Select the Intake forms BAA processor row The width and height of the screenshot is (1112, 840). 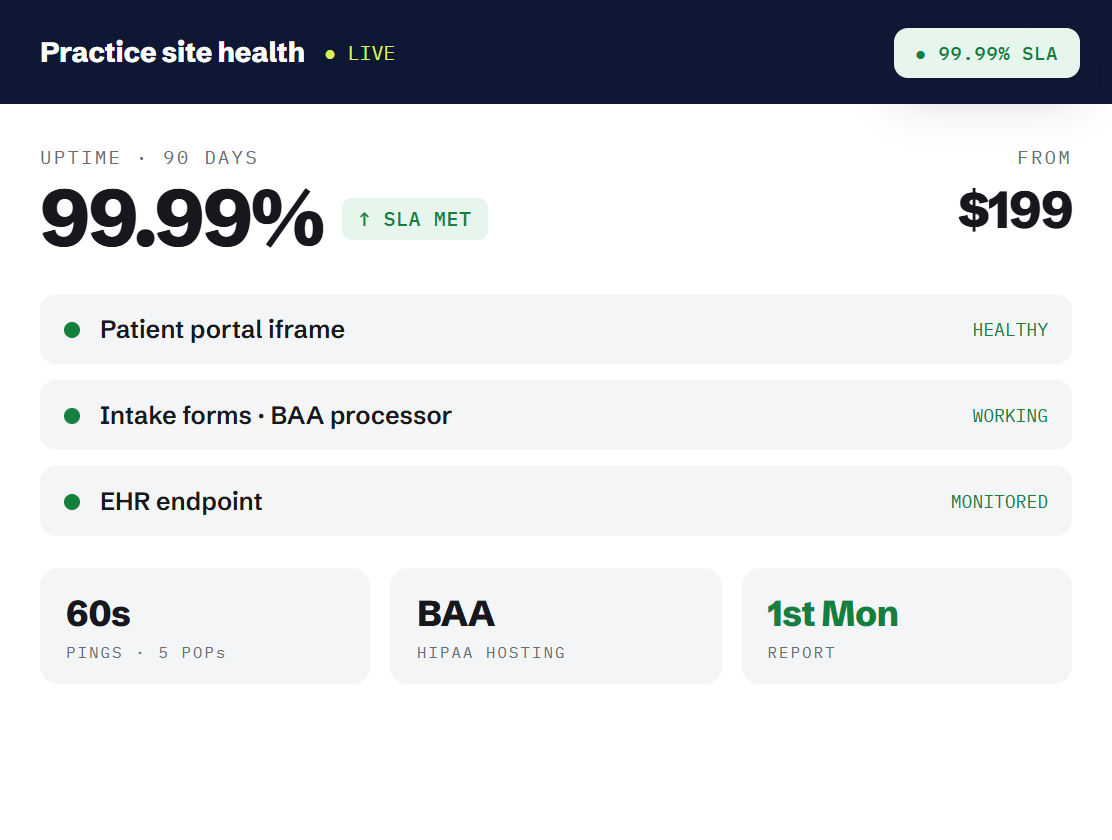(x=555, y=415)
